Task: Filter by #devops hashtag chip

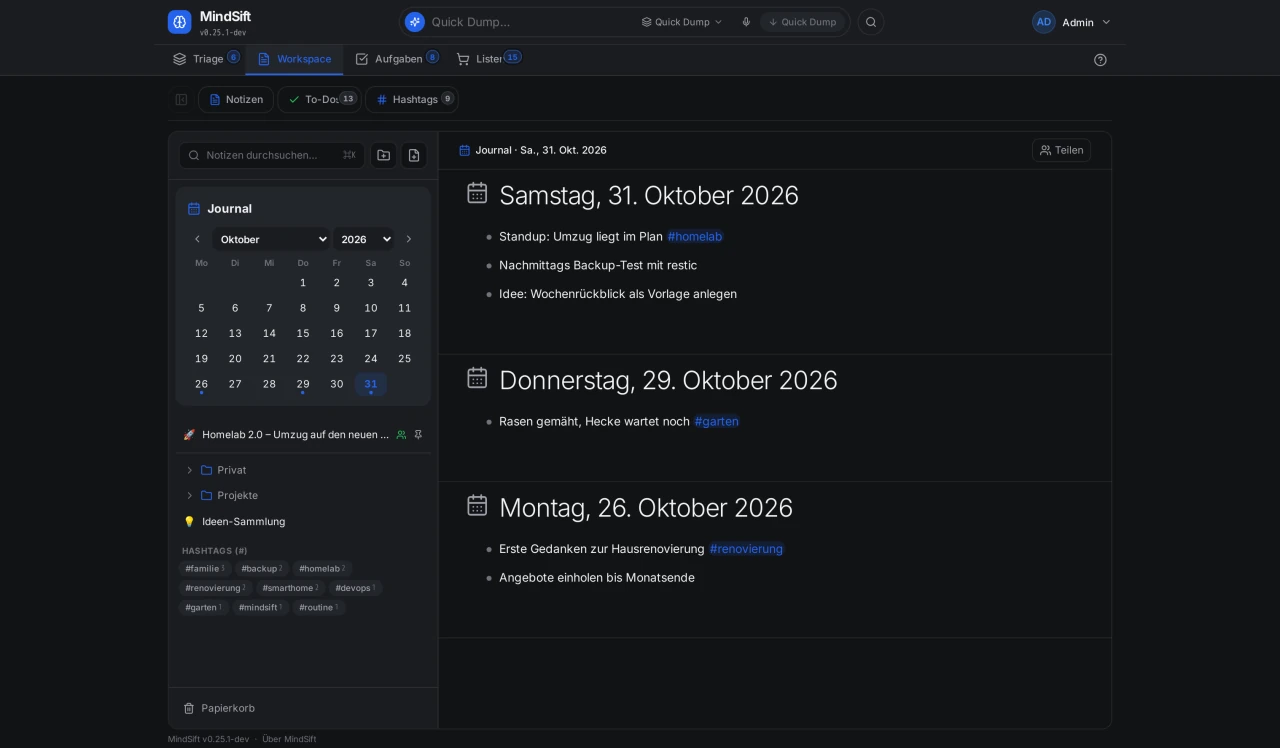Action: (x=356, y=588)
